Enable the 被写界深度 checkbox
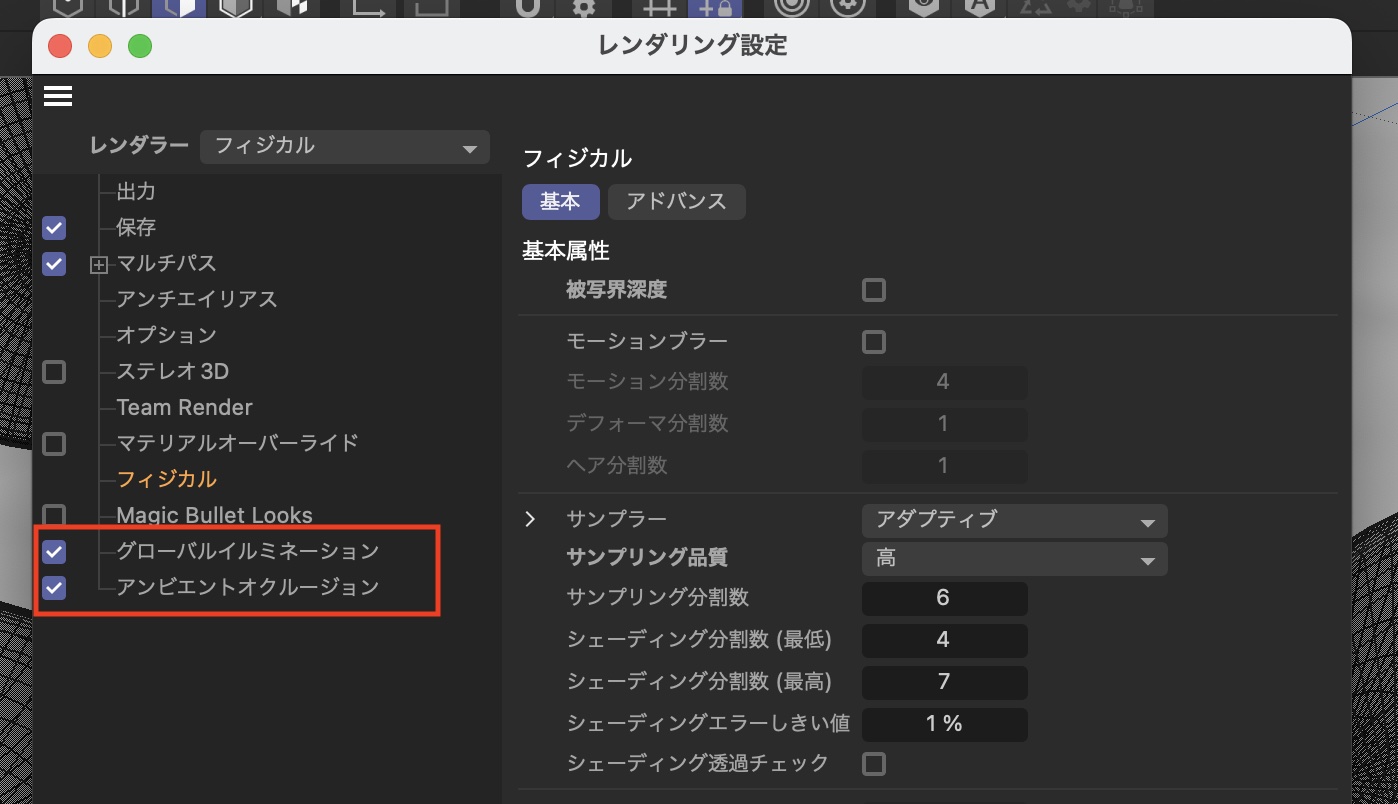This screenshot has height=804, width=1398. tap(874, 291)
